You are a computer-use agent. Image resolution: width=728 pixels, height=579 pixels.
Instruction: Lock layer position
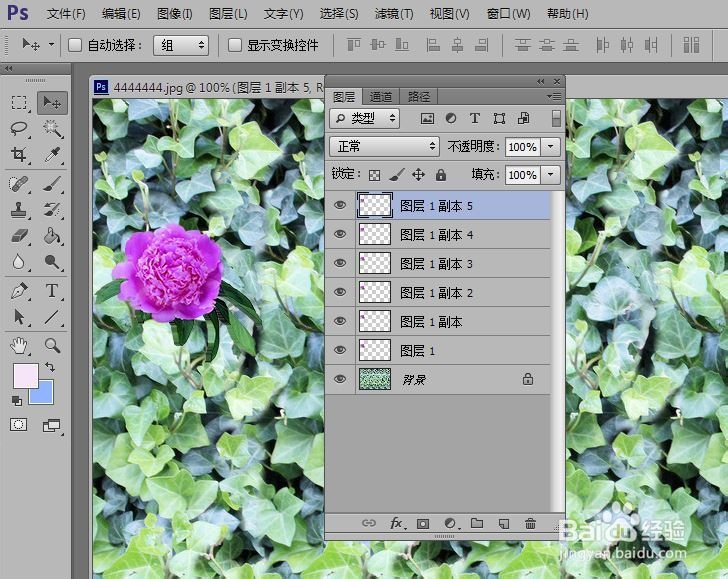[418, 175]
